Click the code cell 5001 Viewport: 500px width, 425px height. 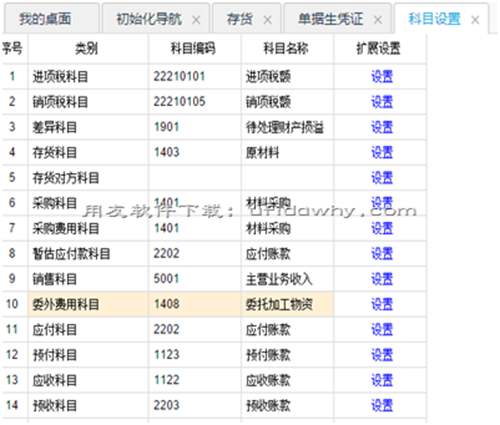195,279
